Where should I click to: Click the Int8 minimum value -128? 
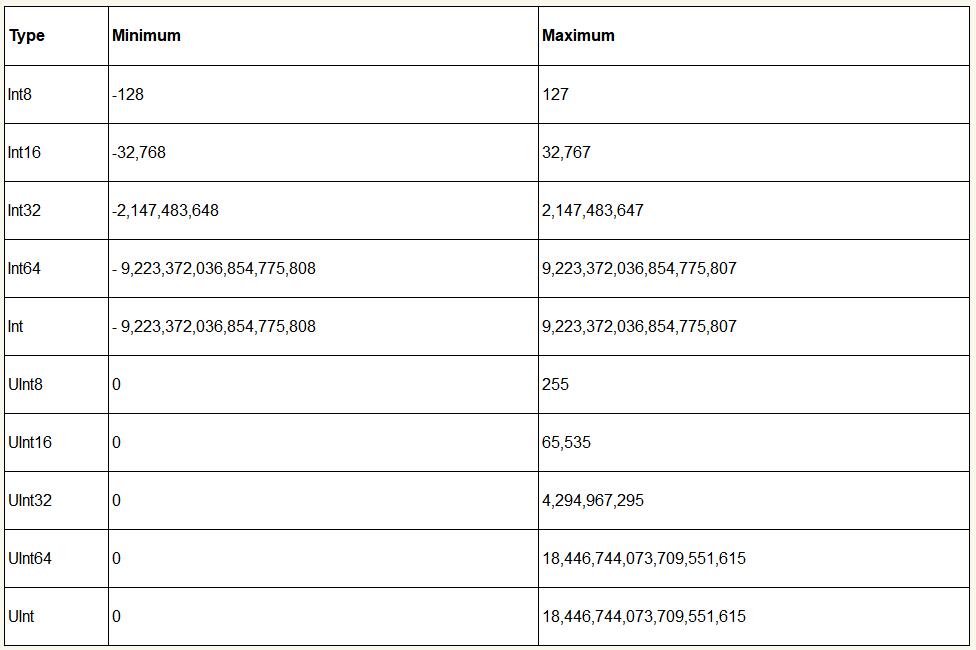[x=128, y=94]
